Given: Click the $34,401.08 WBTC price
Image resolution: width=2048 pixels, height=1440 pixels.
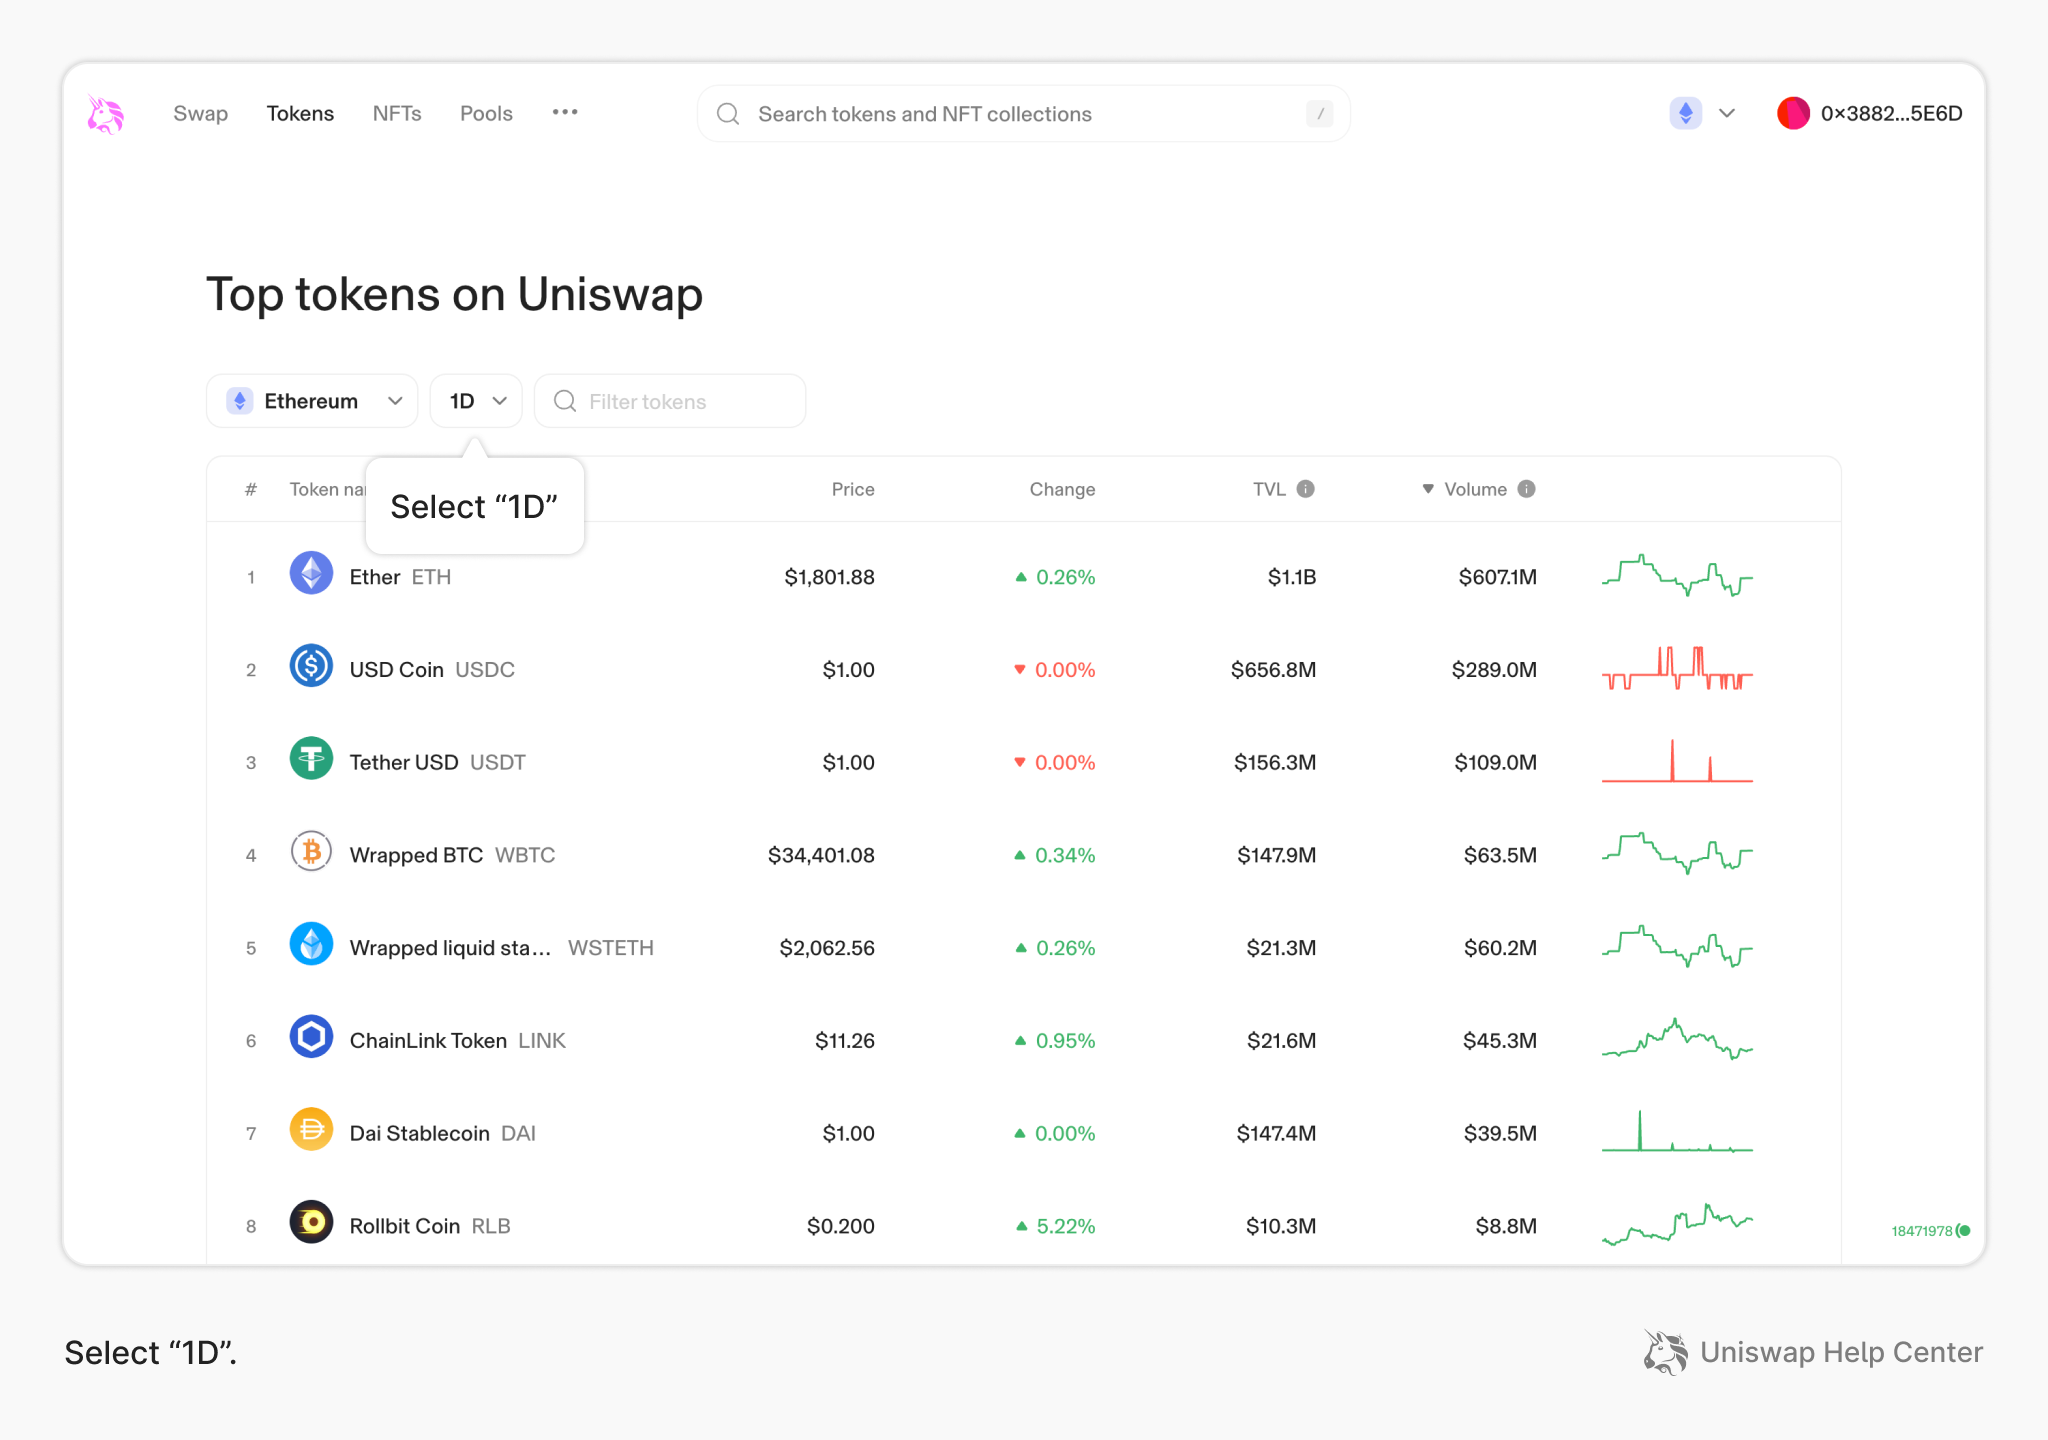Looking at the screenshot, I should [821, 855].
